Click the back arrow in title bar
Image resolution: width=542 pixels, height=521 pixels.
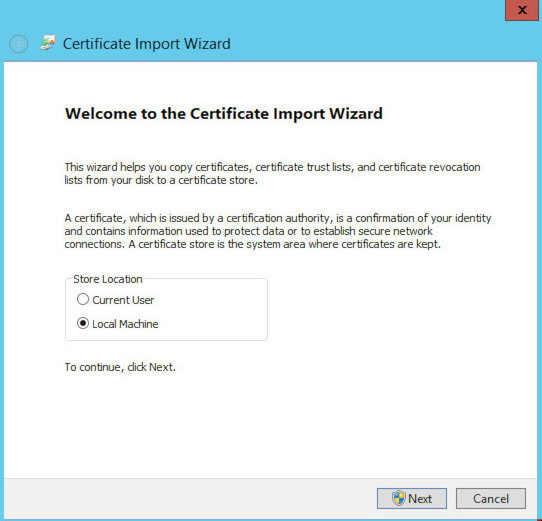(x=18, y=44)
